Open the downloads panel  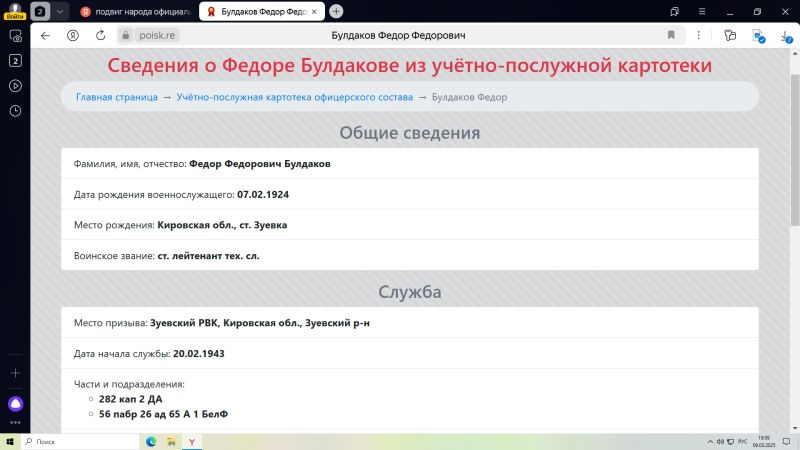[786, 36]
